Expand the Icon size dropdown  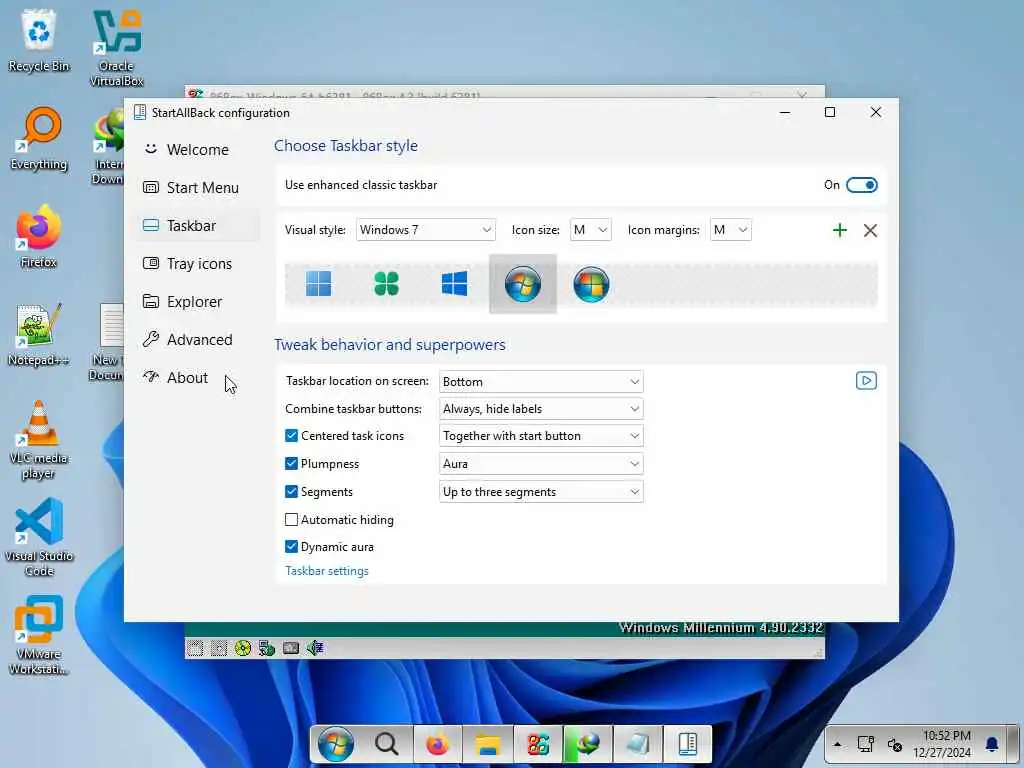pos(590,230)
